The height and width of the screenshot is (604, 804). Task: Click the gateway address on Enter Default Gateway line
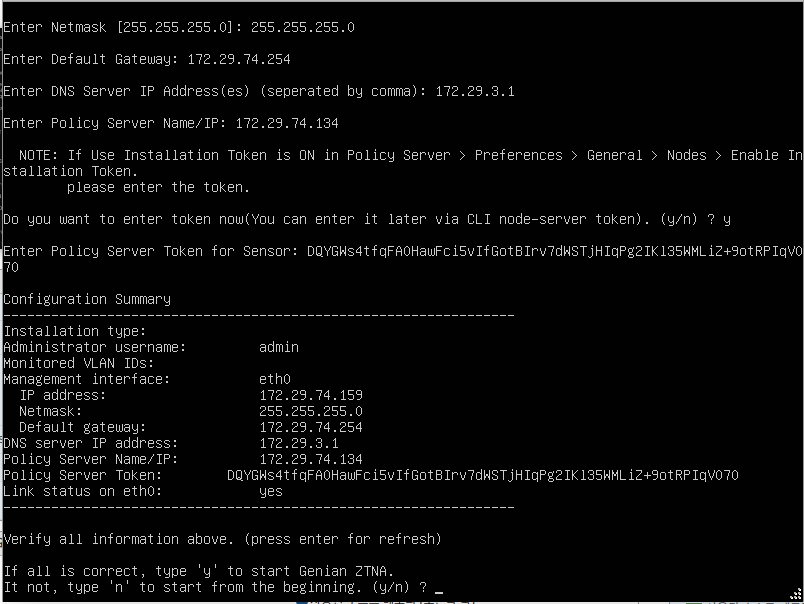[239, 59]
